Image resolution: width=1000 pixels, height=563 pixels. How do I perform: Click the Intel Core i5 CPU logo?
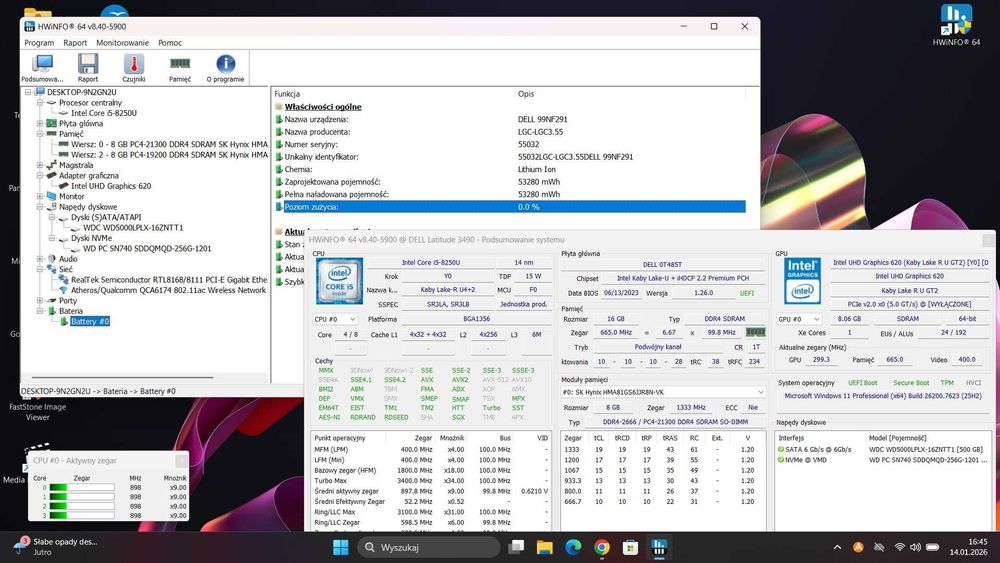click(x=339, y=281)
